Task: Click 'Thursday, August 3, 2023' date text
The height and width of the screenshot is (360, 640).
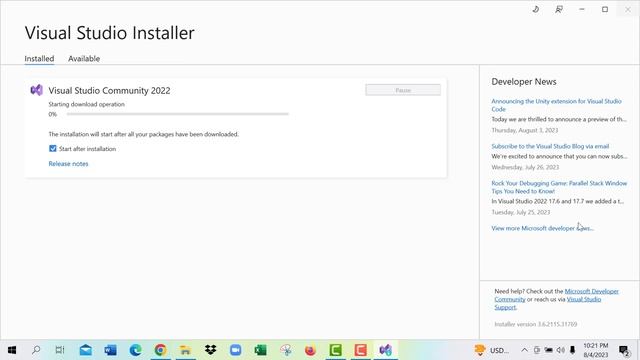Action: [524, 130]
